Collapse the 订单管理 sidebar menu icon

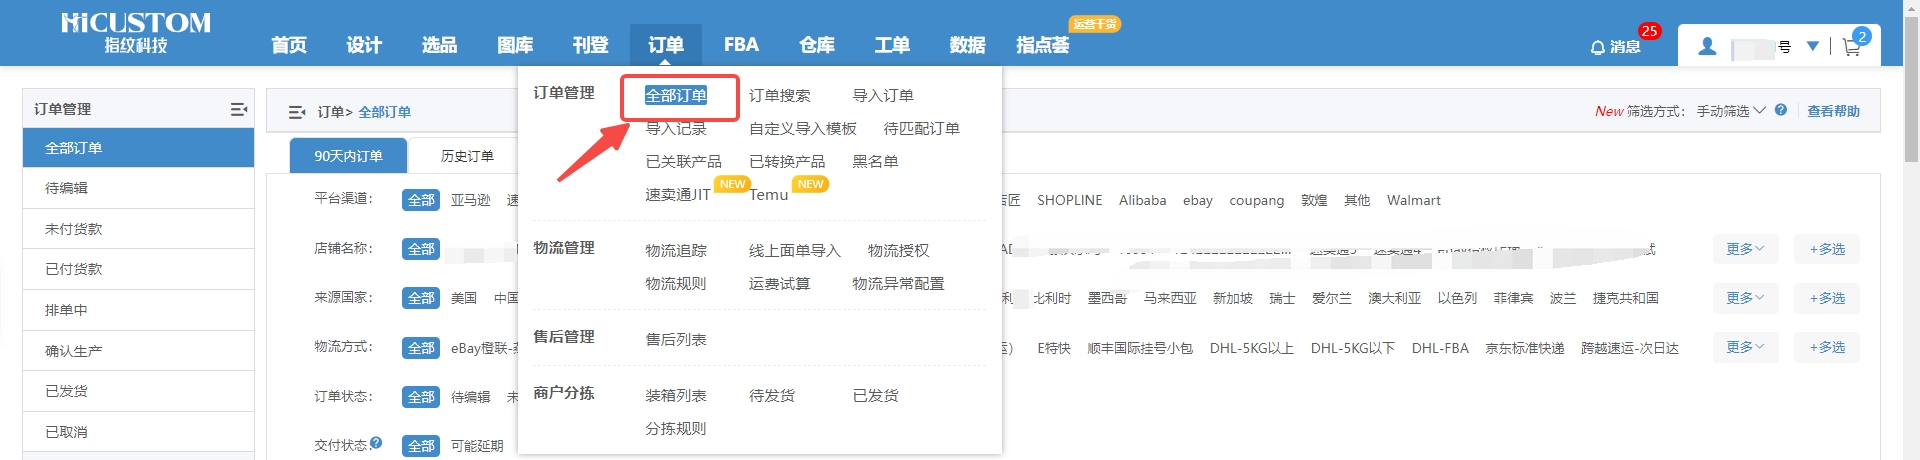(238, 109)
